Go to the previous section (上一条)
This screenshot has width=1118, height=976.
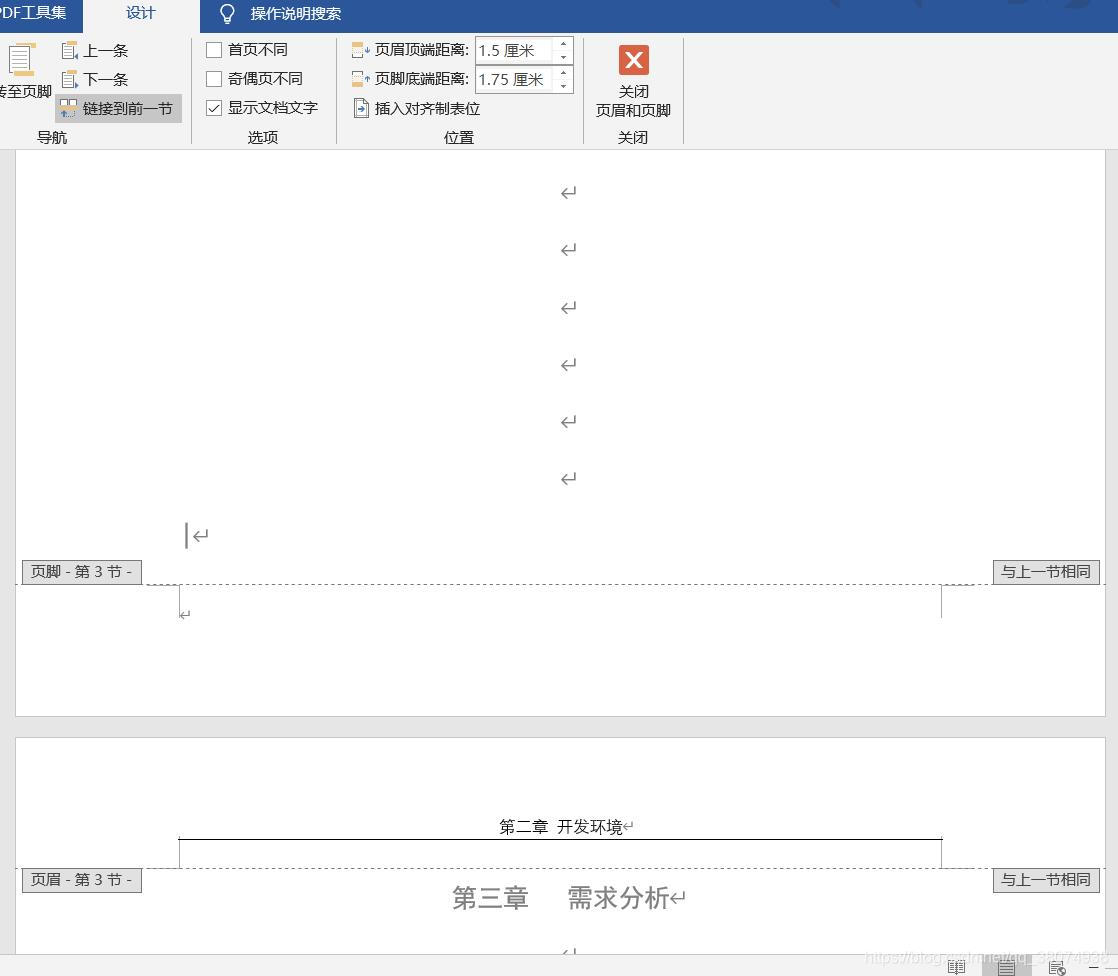pos(95,51)
